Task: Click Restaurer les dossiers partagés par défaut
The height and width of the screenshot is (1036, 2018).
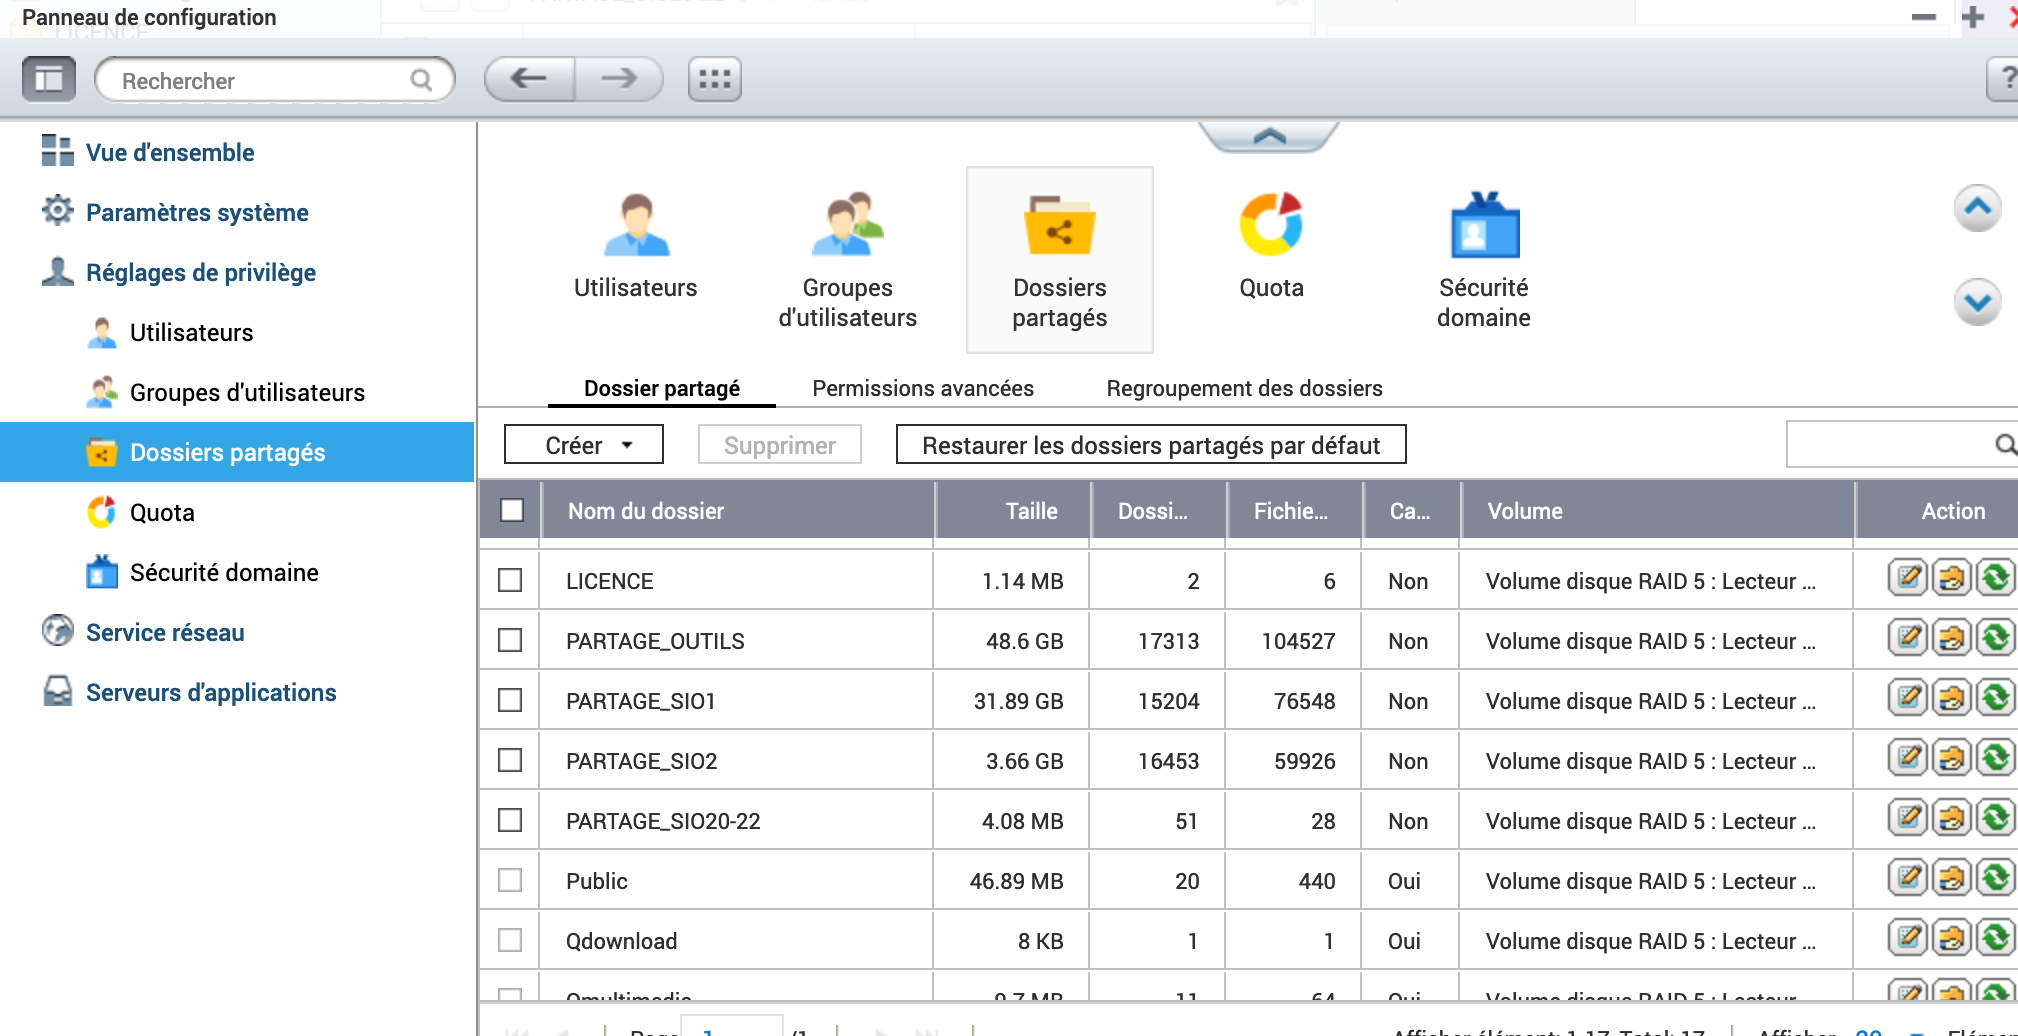Action: pyautogui.click(x=1150, y=445)
